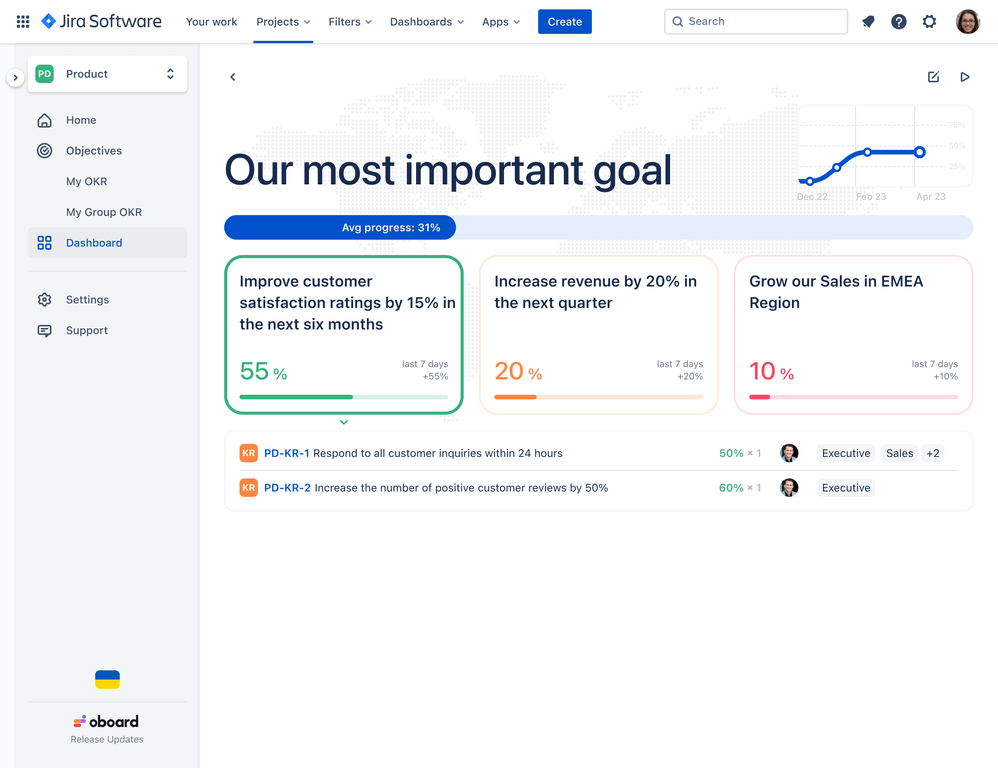
Task: Click the blue Create button
Action: coord(564,21)
